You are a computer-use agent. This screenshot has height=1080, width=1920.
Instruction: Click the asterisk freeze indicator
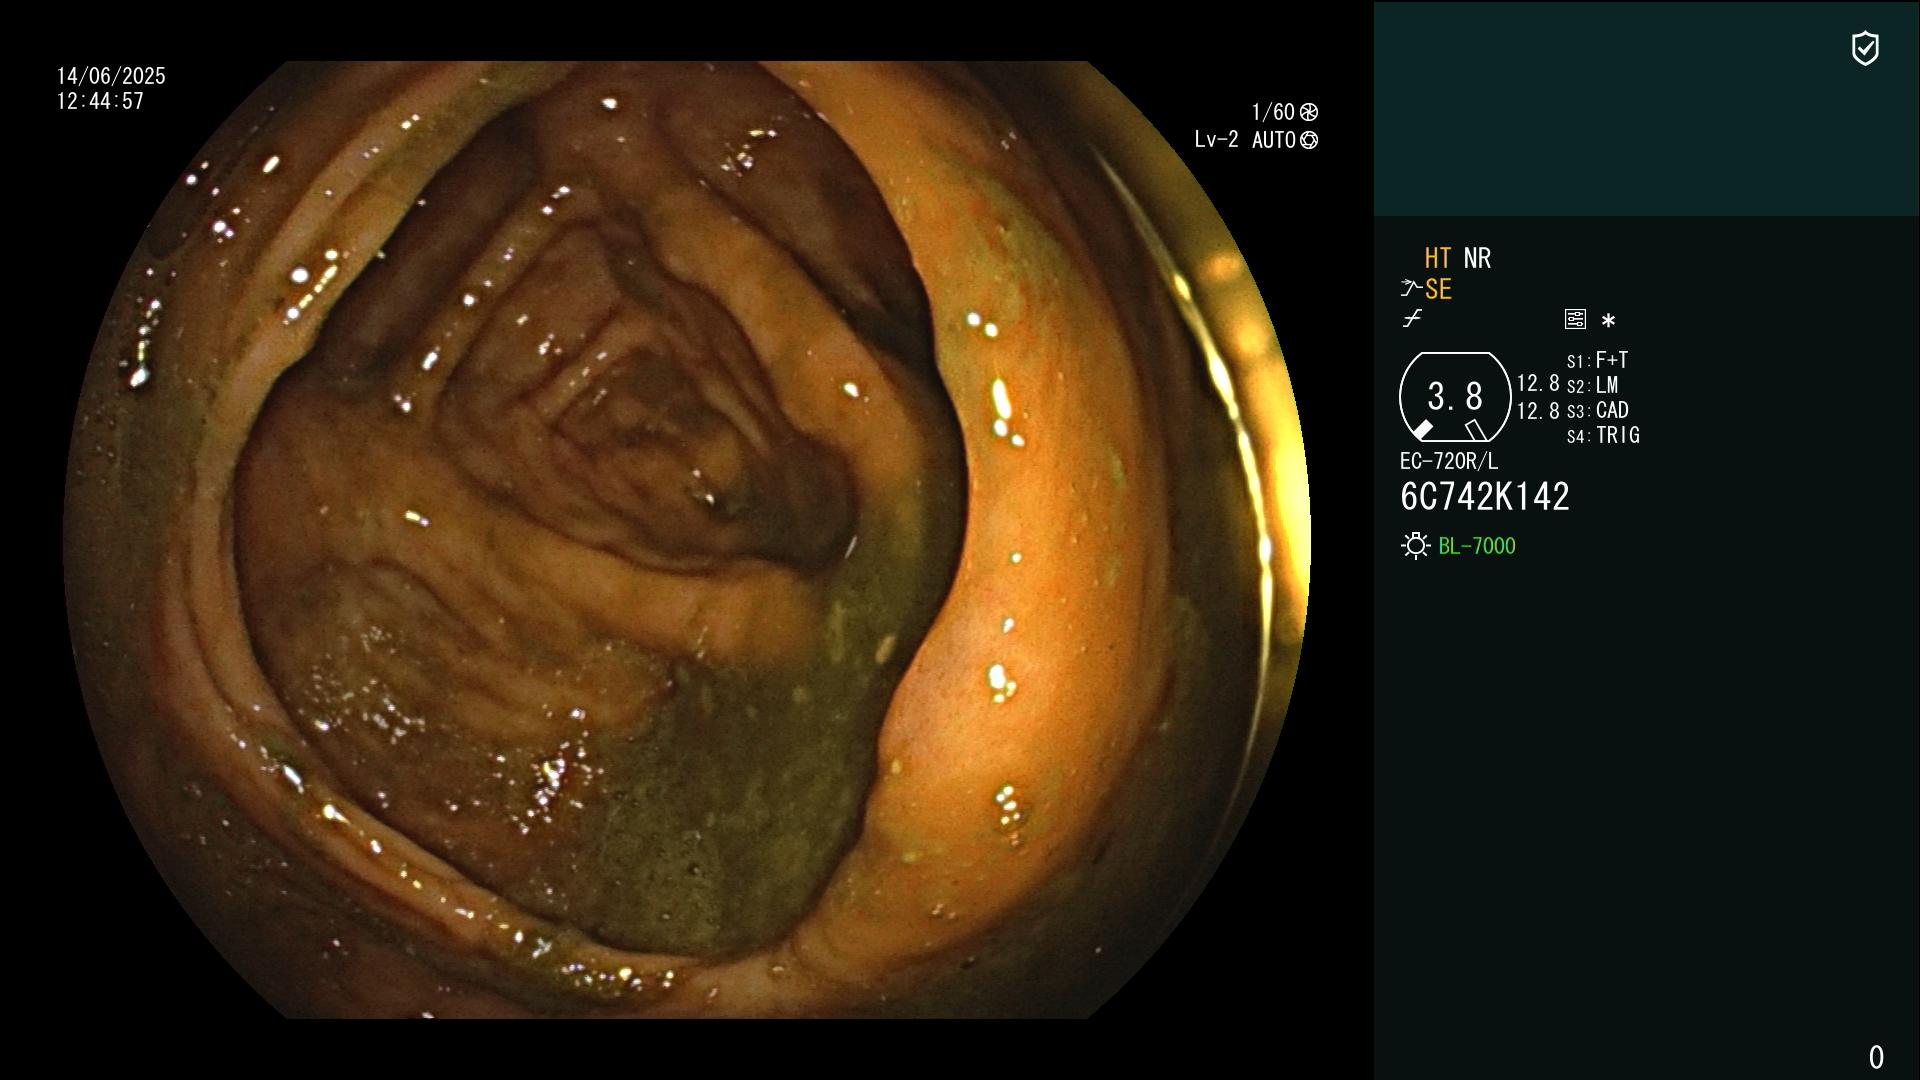pos(1608,321)
